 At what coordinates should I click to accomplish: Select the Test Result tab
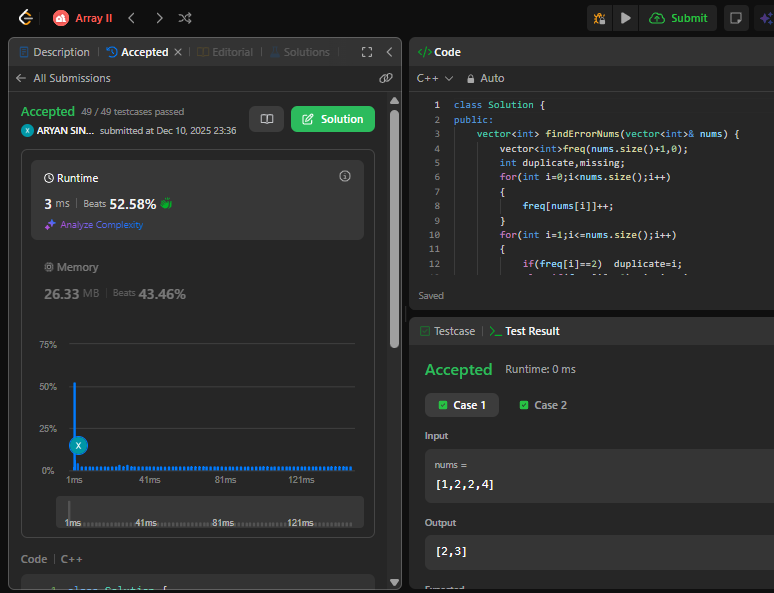pyautogui.click(x=525, y=331)
